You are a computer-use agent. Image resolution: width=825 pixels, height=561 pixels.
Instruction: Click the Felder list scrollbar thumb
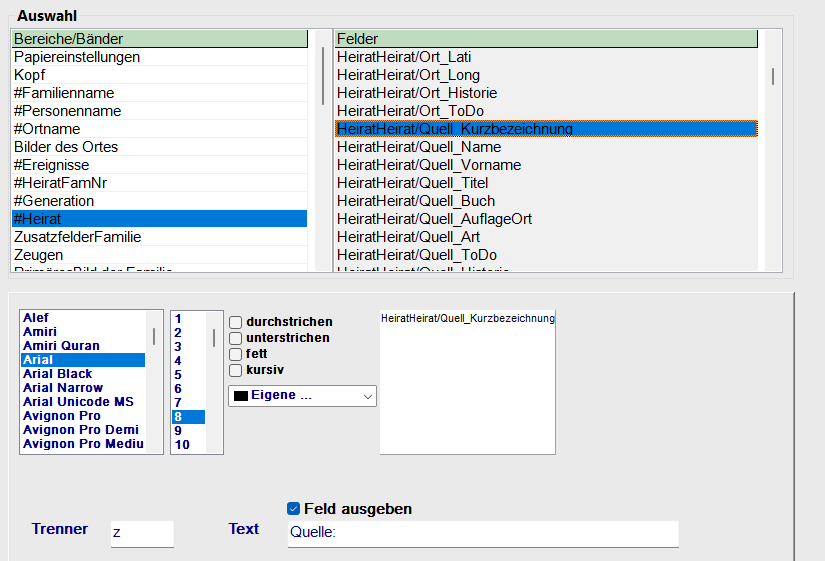click(773, 77)
